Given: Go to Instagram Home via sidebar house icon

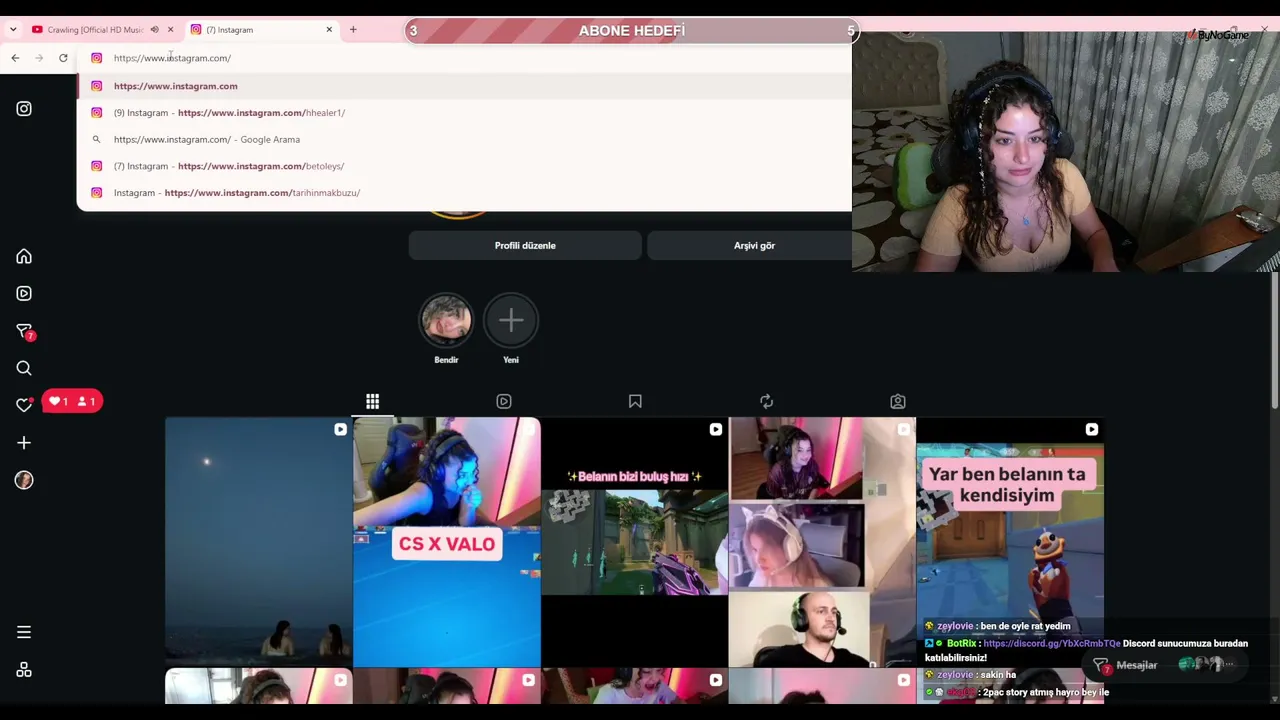Looking at the screenshot, I should click(24, 257).
